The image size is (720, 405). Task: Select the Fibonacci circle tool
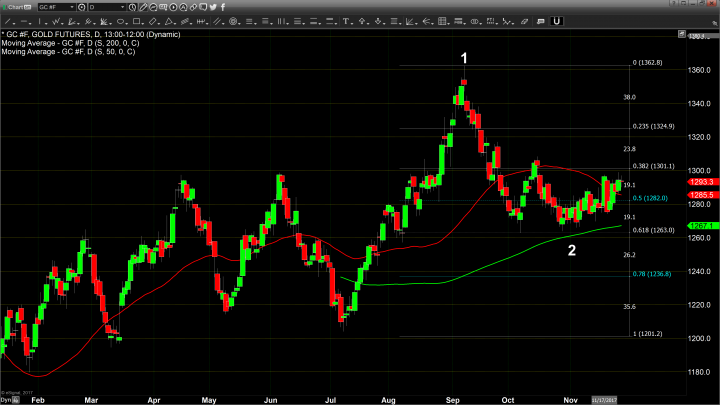click(233, 22)
